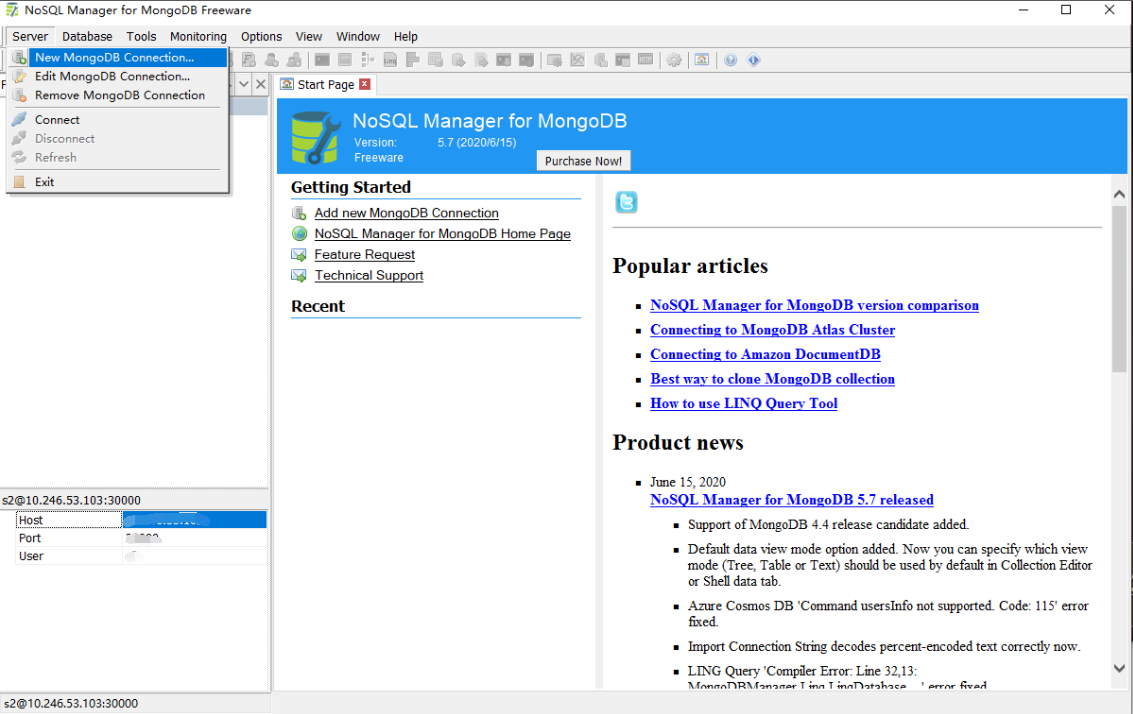This screenshot has height=714, width=1133.
Task: Choose New MongoDB Connection from Server menu
Action: tap(119, 57)
